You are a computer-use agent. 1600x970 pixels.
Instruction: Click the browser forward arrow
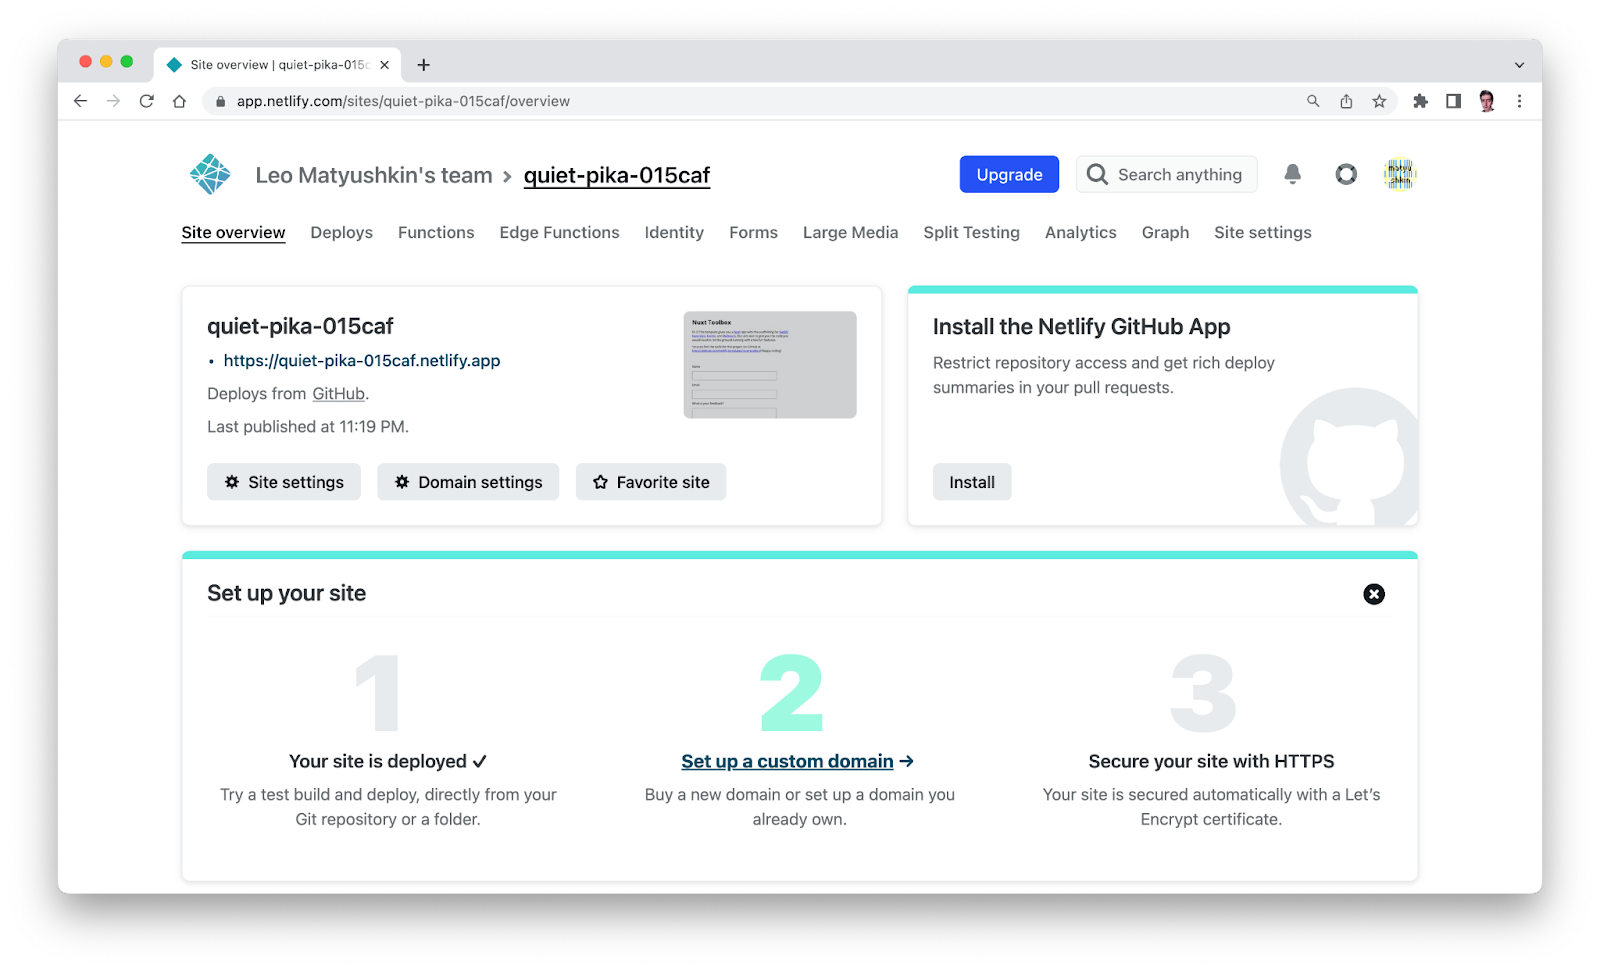113,101
